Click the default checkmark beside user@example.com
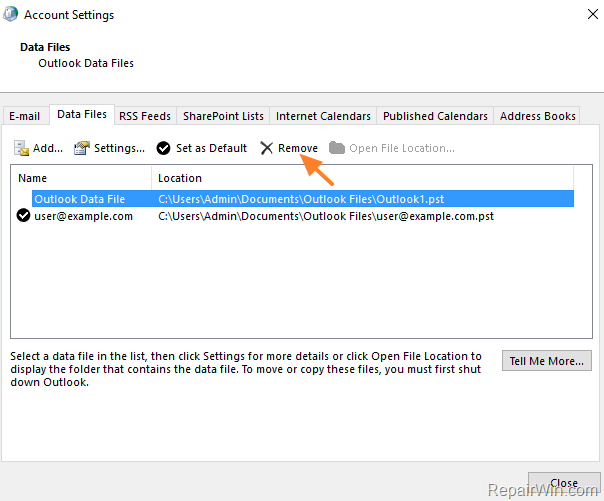Screen dimensions: 604x501 pyautogui.click(x=23, y=216)
